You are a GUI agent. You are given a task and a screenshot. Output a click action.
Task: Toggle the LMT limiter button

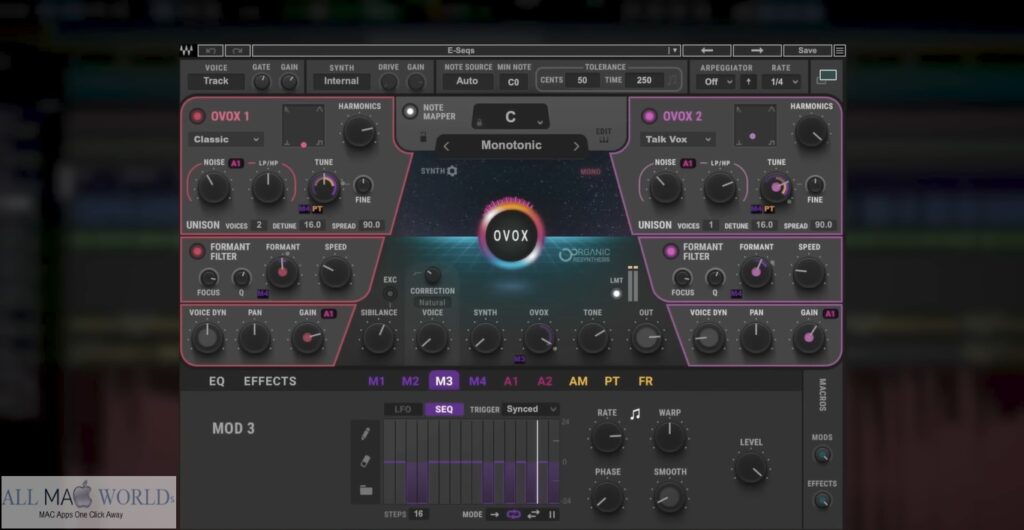coord(616,293)
